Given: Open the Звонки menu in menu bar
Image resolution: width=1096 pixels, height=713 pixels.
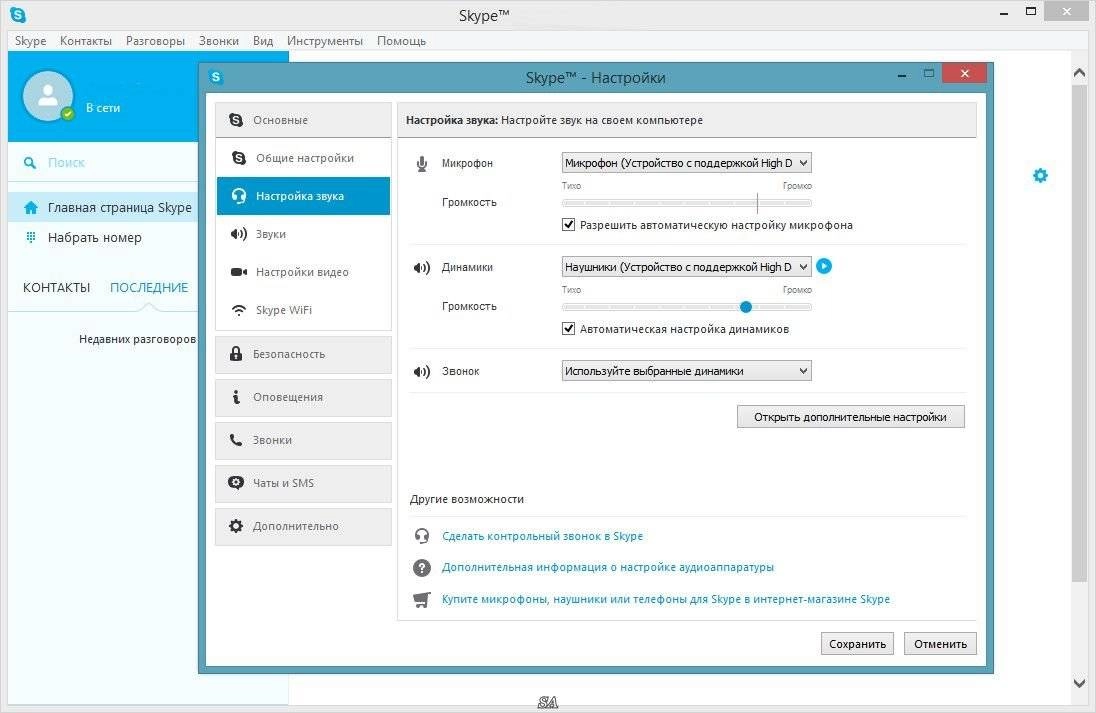Looking at the screenshot, I should click(x=219, y=41).
